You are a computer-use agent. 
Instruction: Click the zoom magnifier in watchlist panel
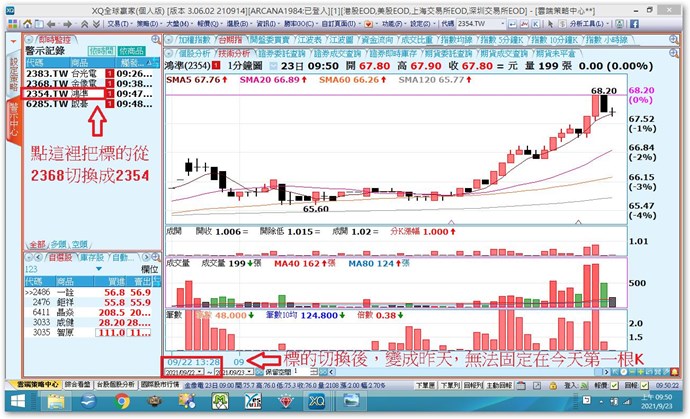pyautogui.click(x=155, y=257)
